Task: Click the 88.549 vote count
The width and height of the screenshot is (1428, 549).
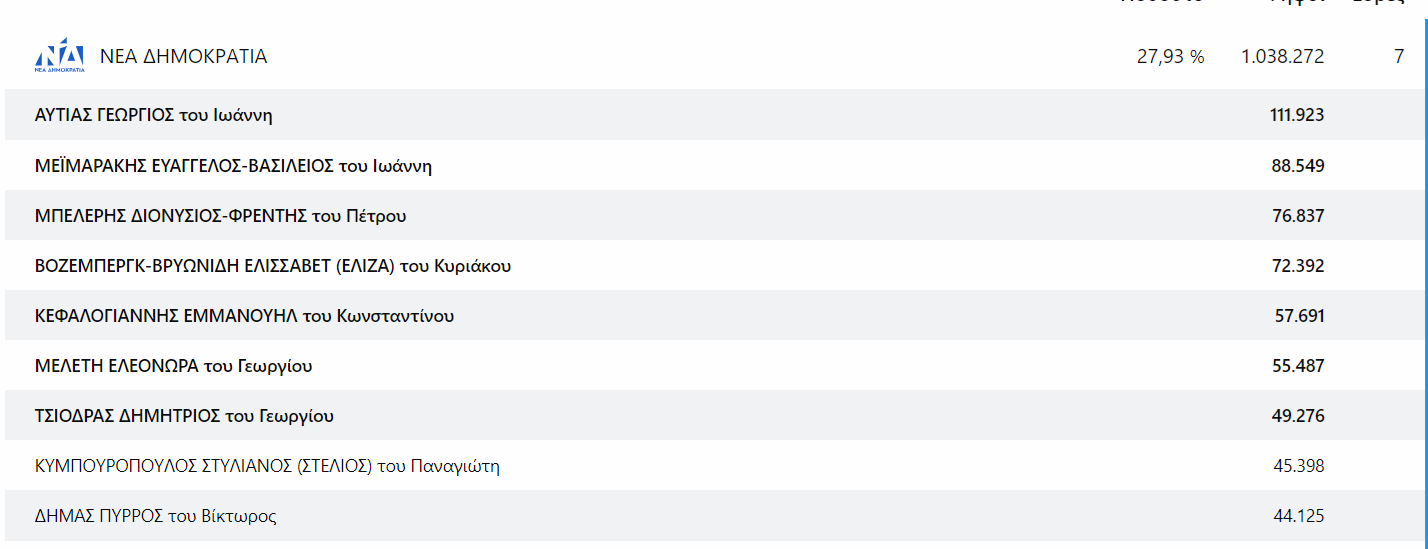Action: [1298, 165]
